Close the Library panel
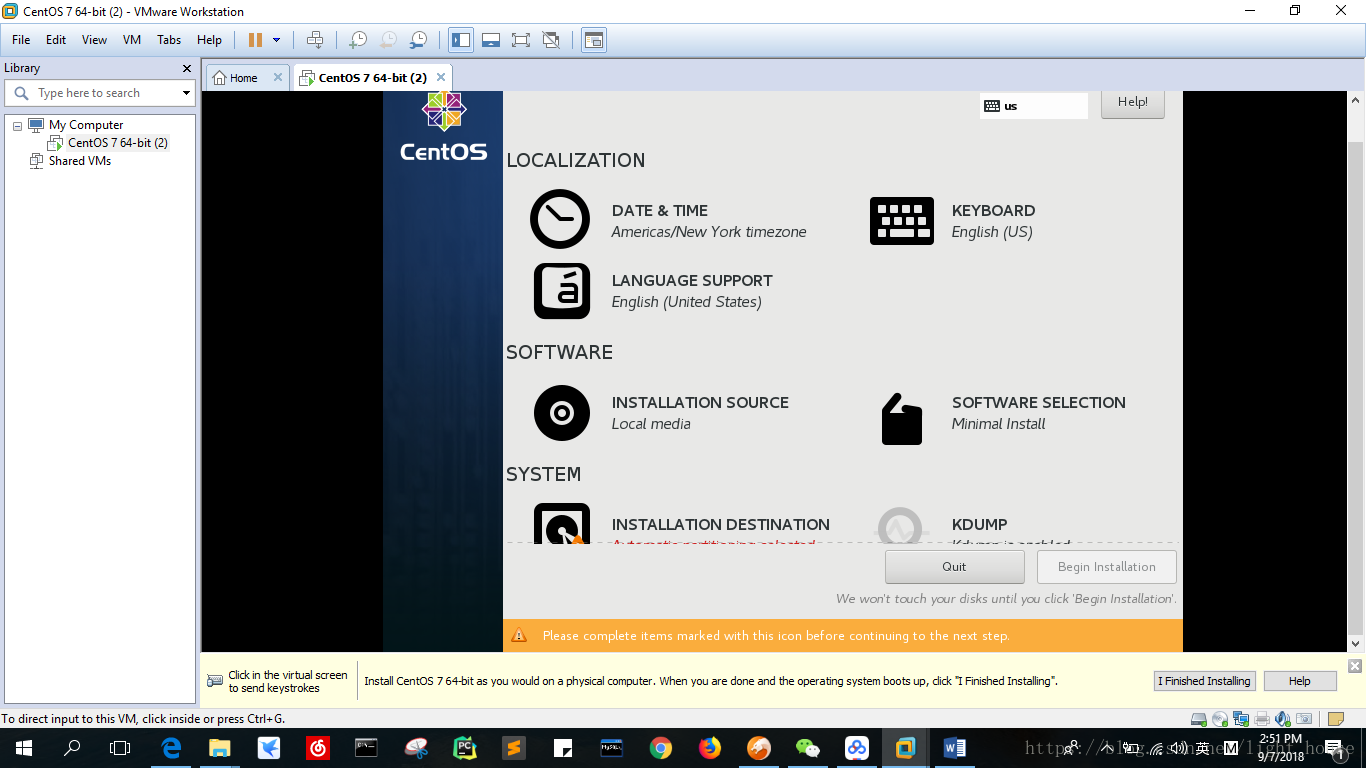This screenshot has width=1366, height=768. point(186,68)
